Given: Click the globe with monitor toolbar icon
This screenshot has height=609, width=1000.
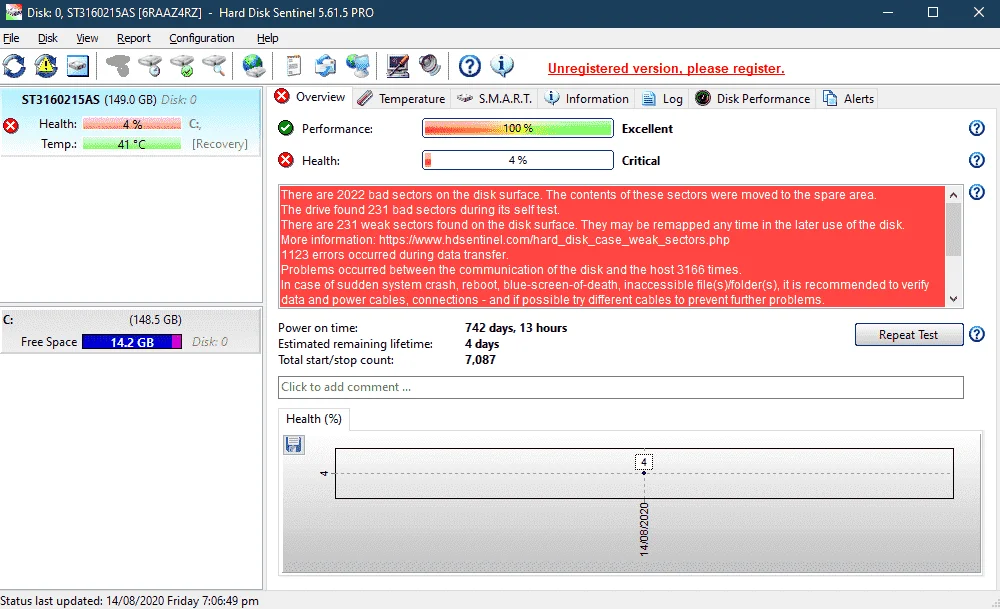Looking at the screenshot, I should (358, 66).
